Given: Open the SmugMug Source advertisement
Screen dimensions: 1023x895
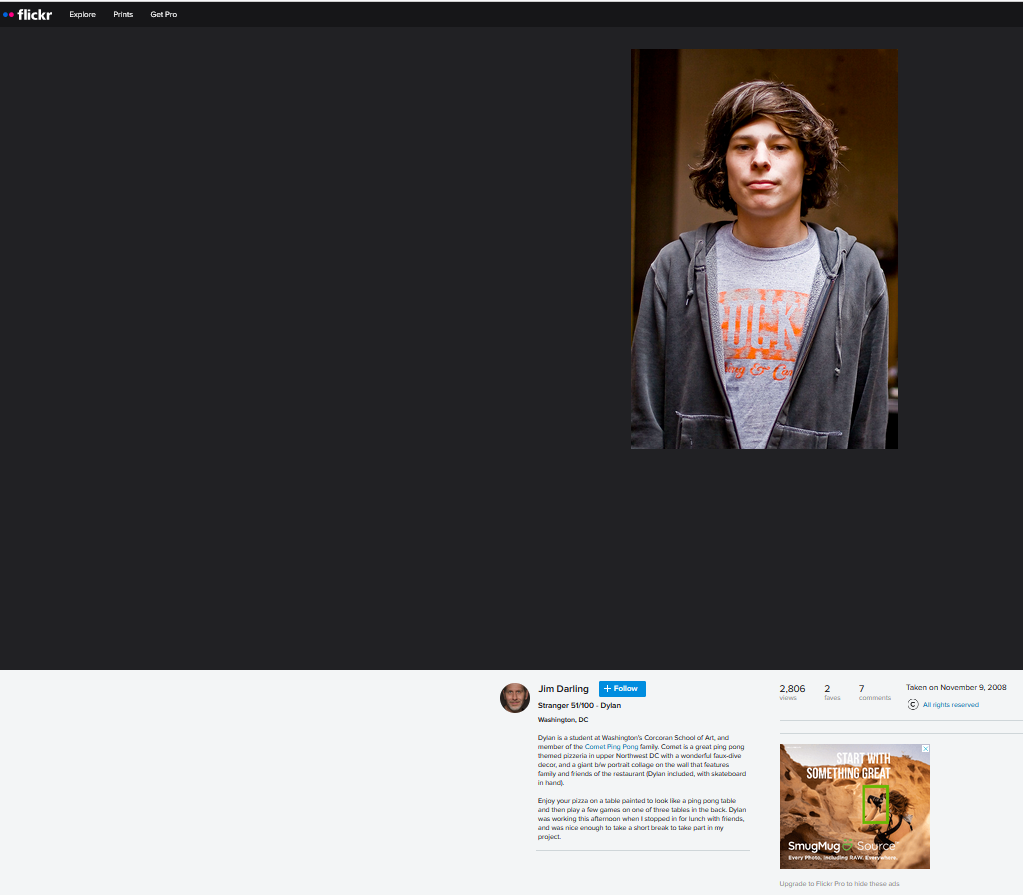Looking at the screenshot, I should click(x=855, y=806).
